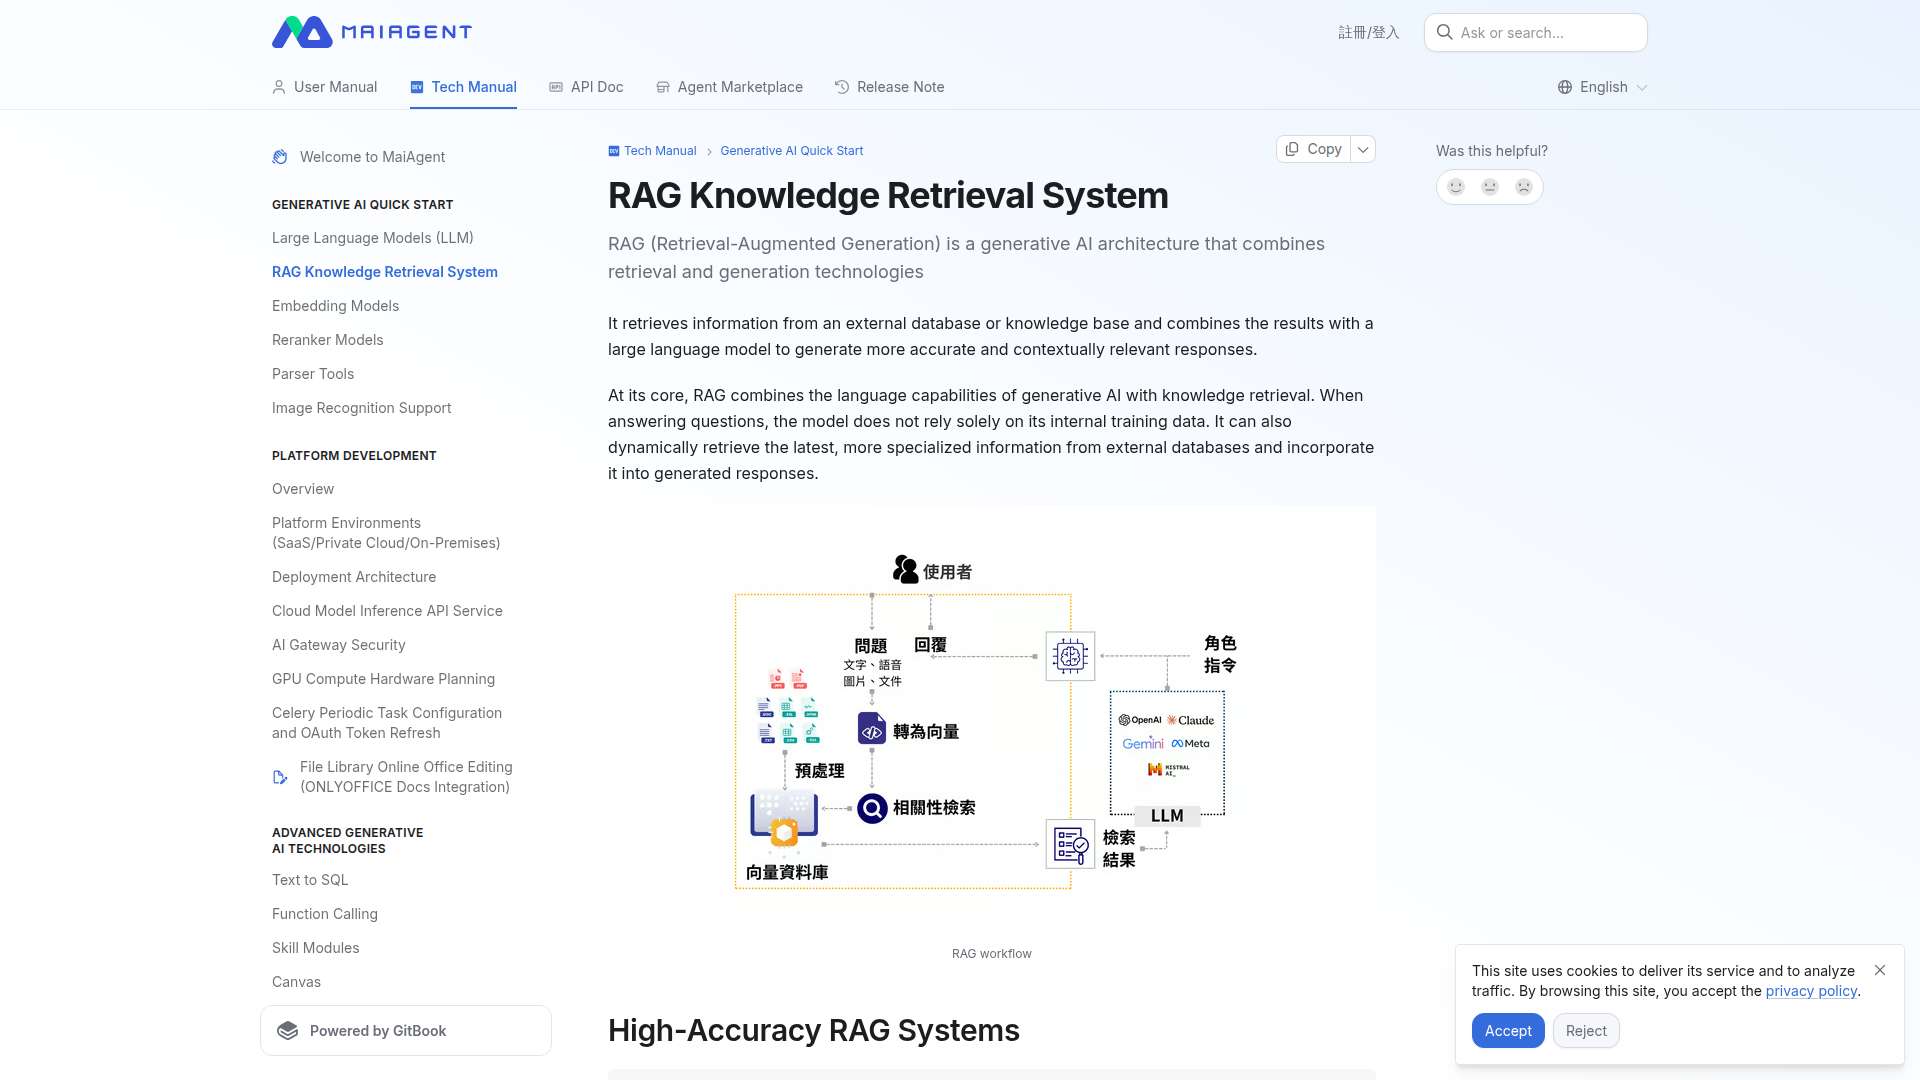Focus the Ask or search field
1920x1080 pixels.
1536,32
